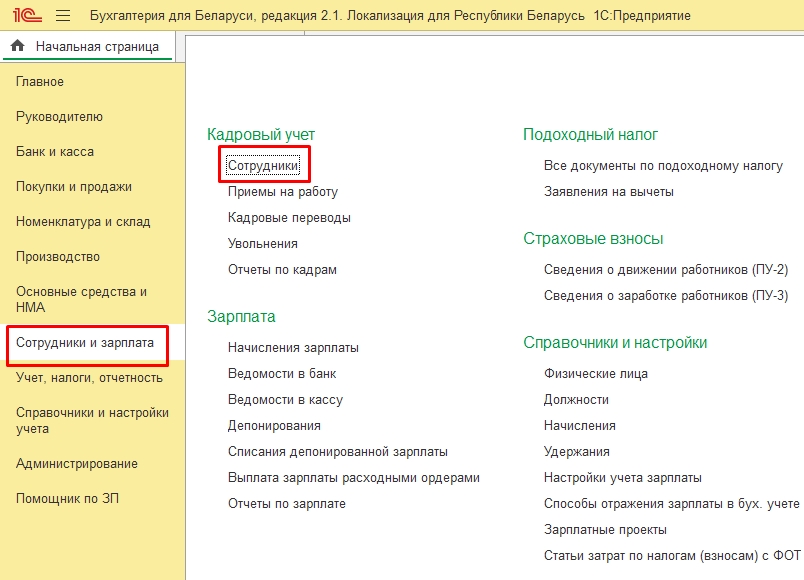Open Списания депонированной зарплаты link

[338, 452]
